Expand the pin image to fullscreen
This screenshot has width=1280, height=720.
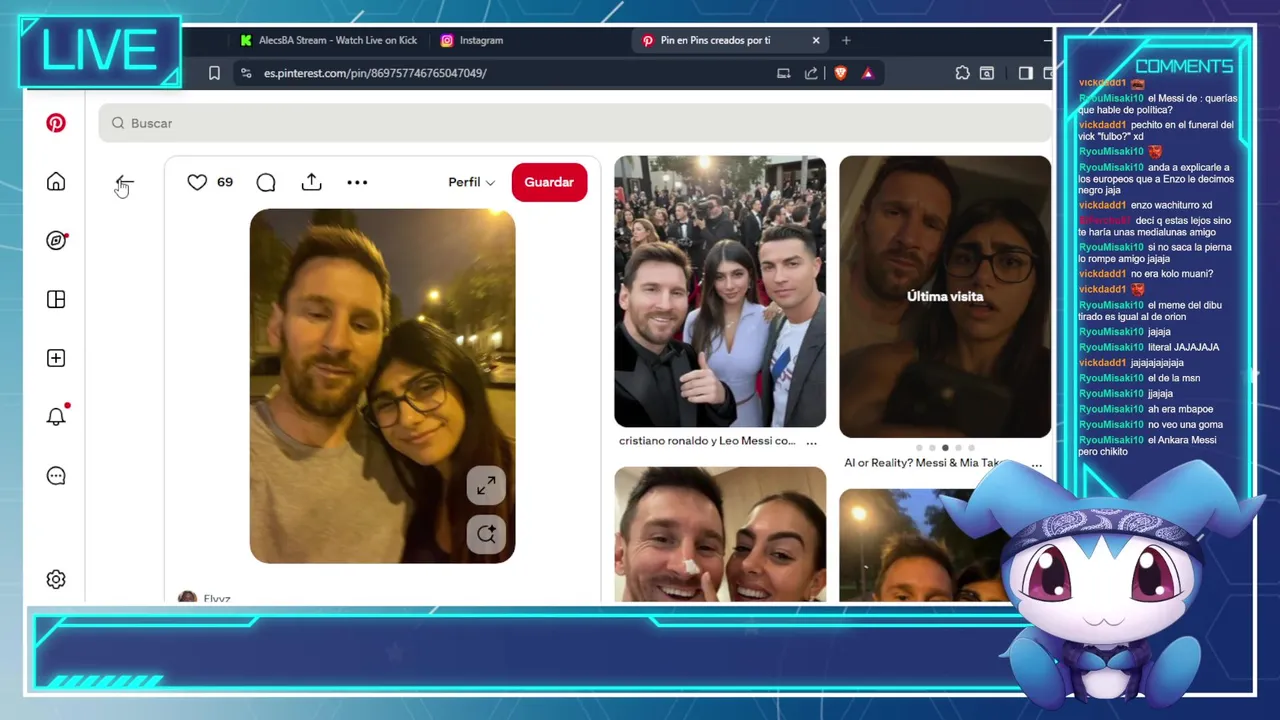point(486,486)
